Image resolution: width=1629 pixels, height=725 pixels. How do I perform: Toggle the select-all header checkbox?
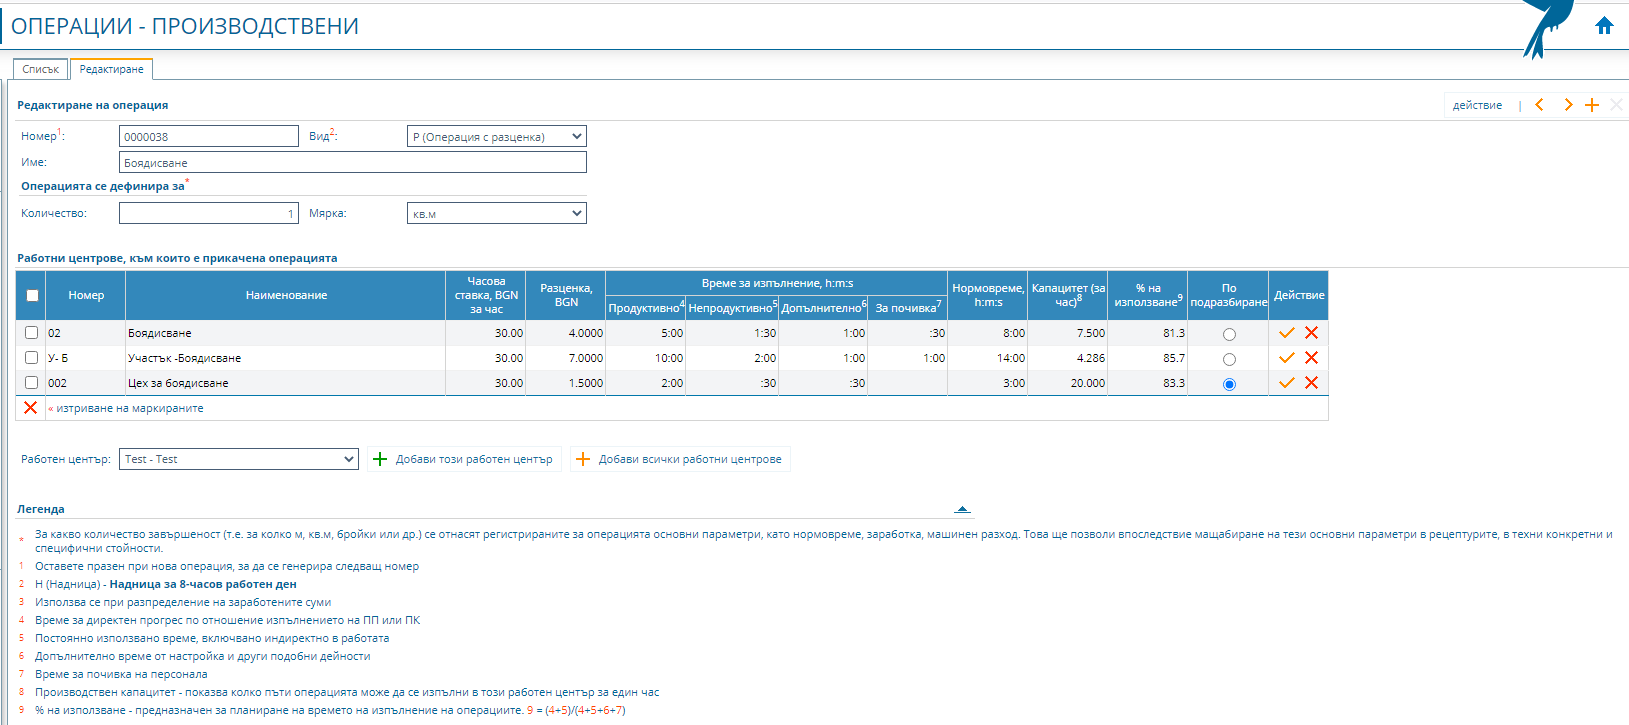click(x=32, y=295)
